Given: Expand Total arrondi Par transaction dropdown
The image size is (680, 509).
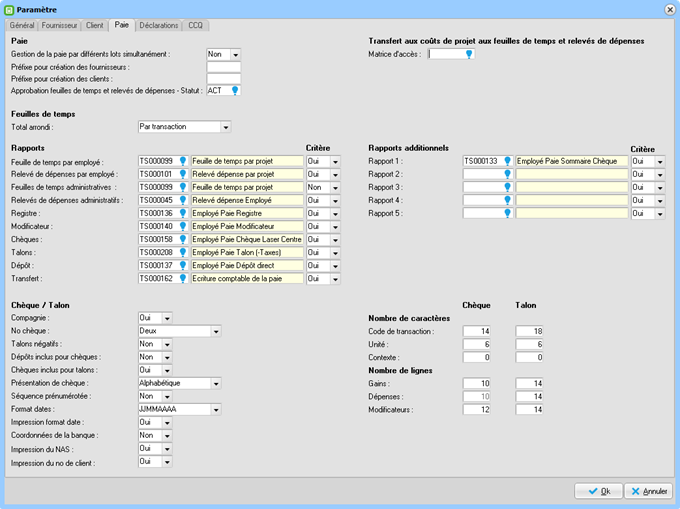Looking at the screenshot, I should [x=226, y=127].
